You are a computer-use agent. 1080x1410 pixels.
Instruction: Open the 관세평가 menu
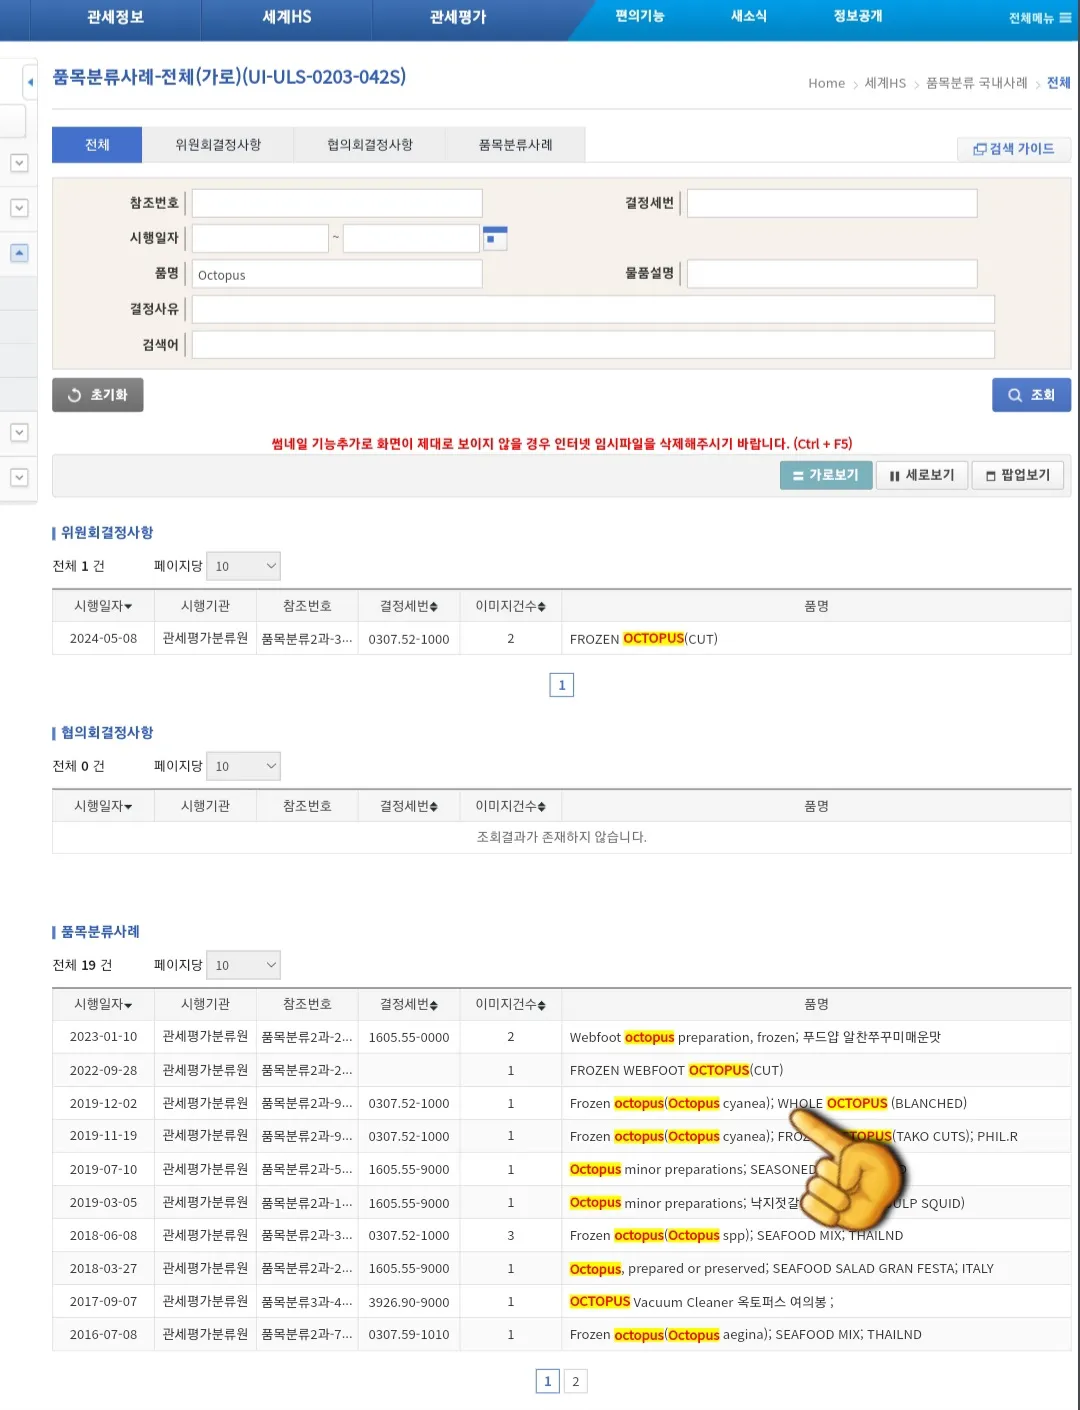[458, 18]
